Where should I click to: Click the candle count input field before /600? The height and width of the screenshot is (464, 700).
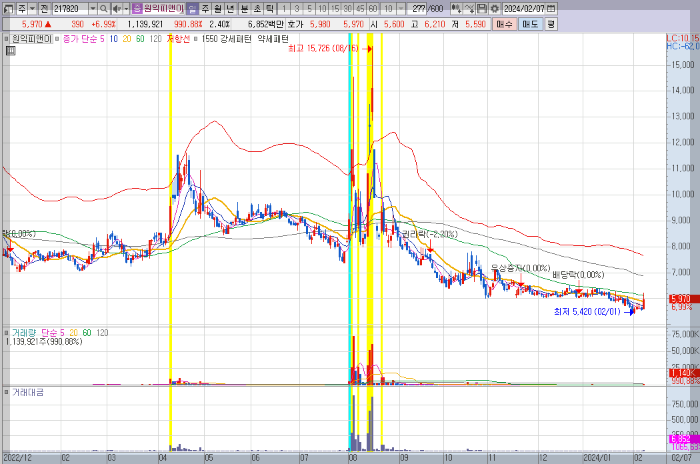[x=417, y=8]
